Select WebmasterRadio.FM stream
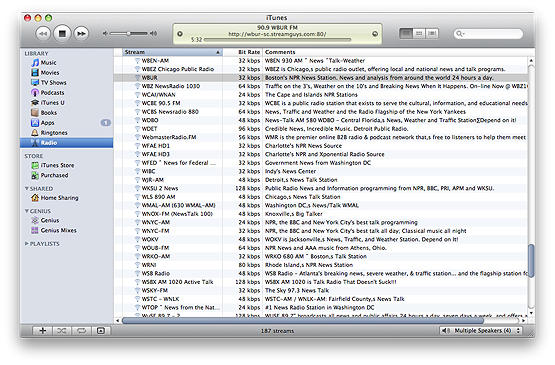 click(x=320, y=137)
